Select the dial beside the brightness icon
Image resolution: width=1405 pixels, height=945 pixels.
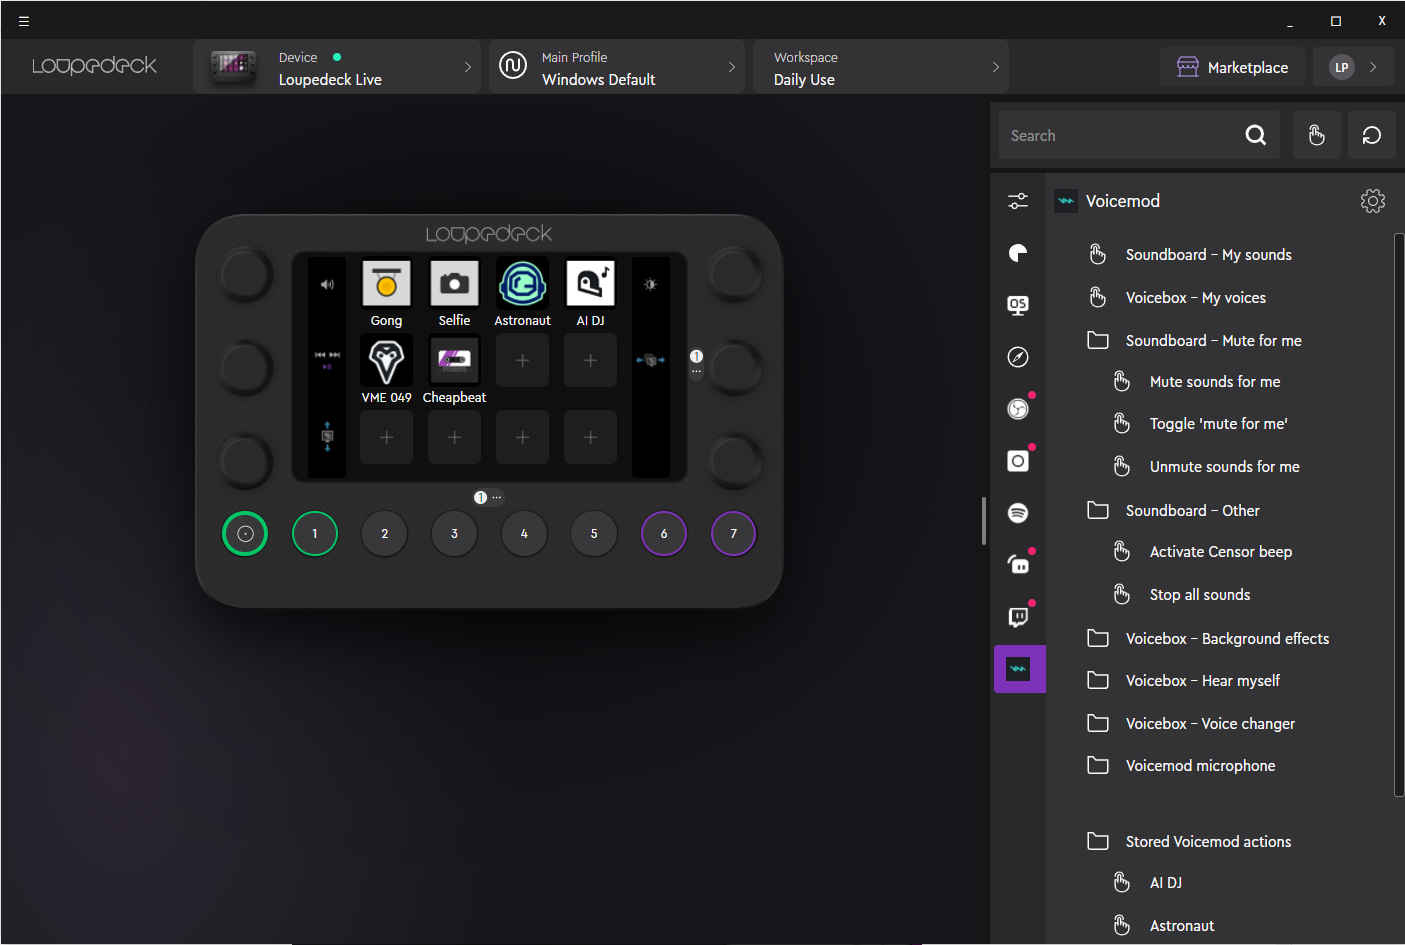pos(735,274)
